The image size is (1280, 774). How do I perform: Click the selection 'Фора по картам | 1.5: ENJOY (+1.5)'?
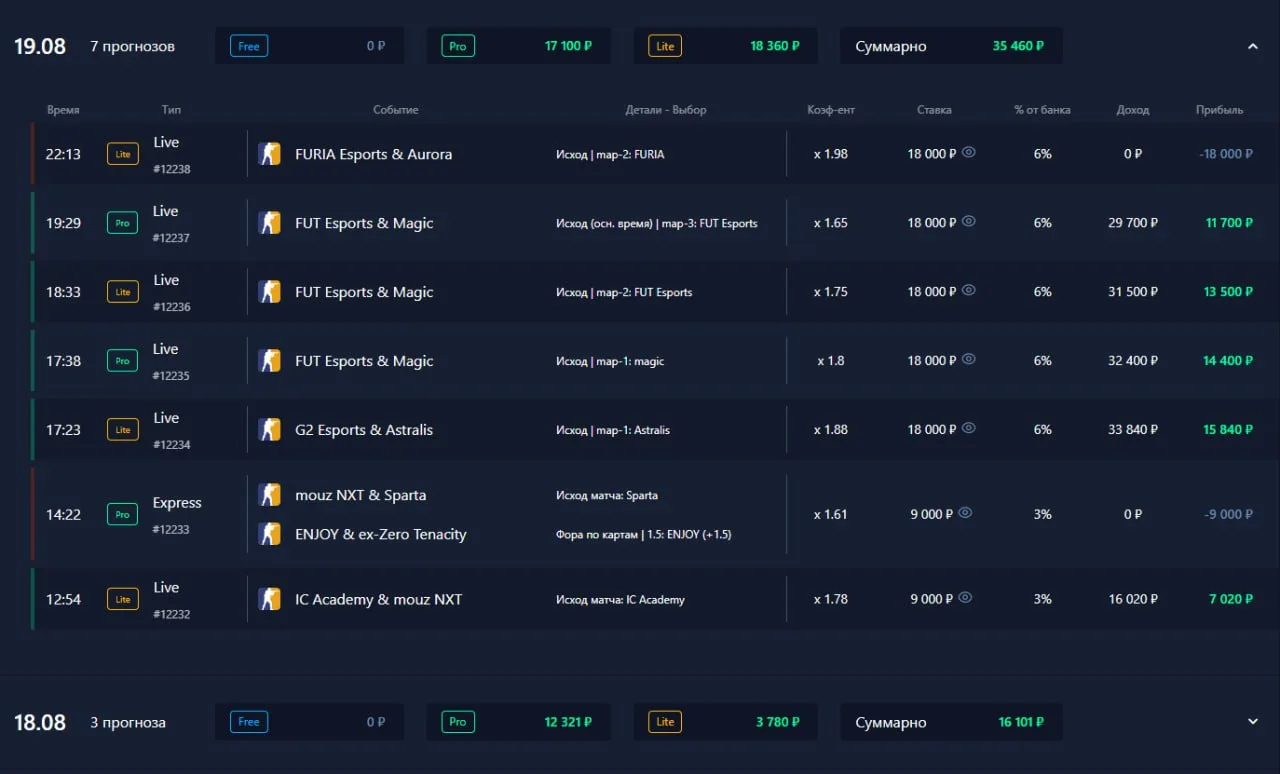[x=644, y=534]
